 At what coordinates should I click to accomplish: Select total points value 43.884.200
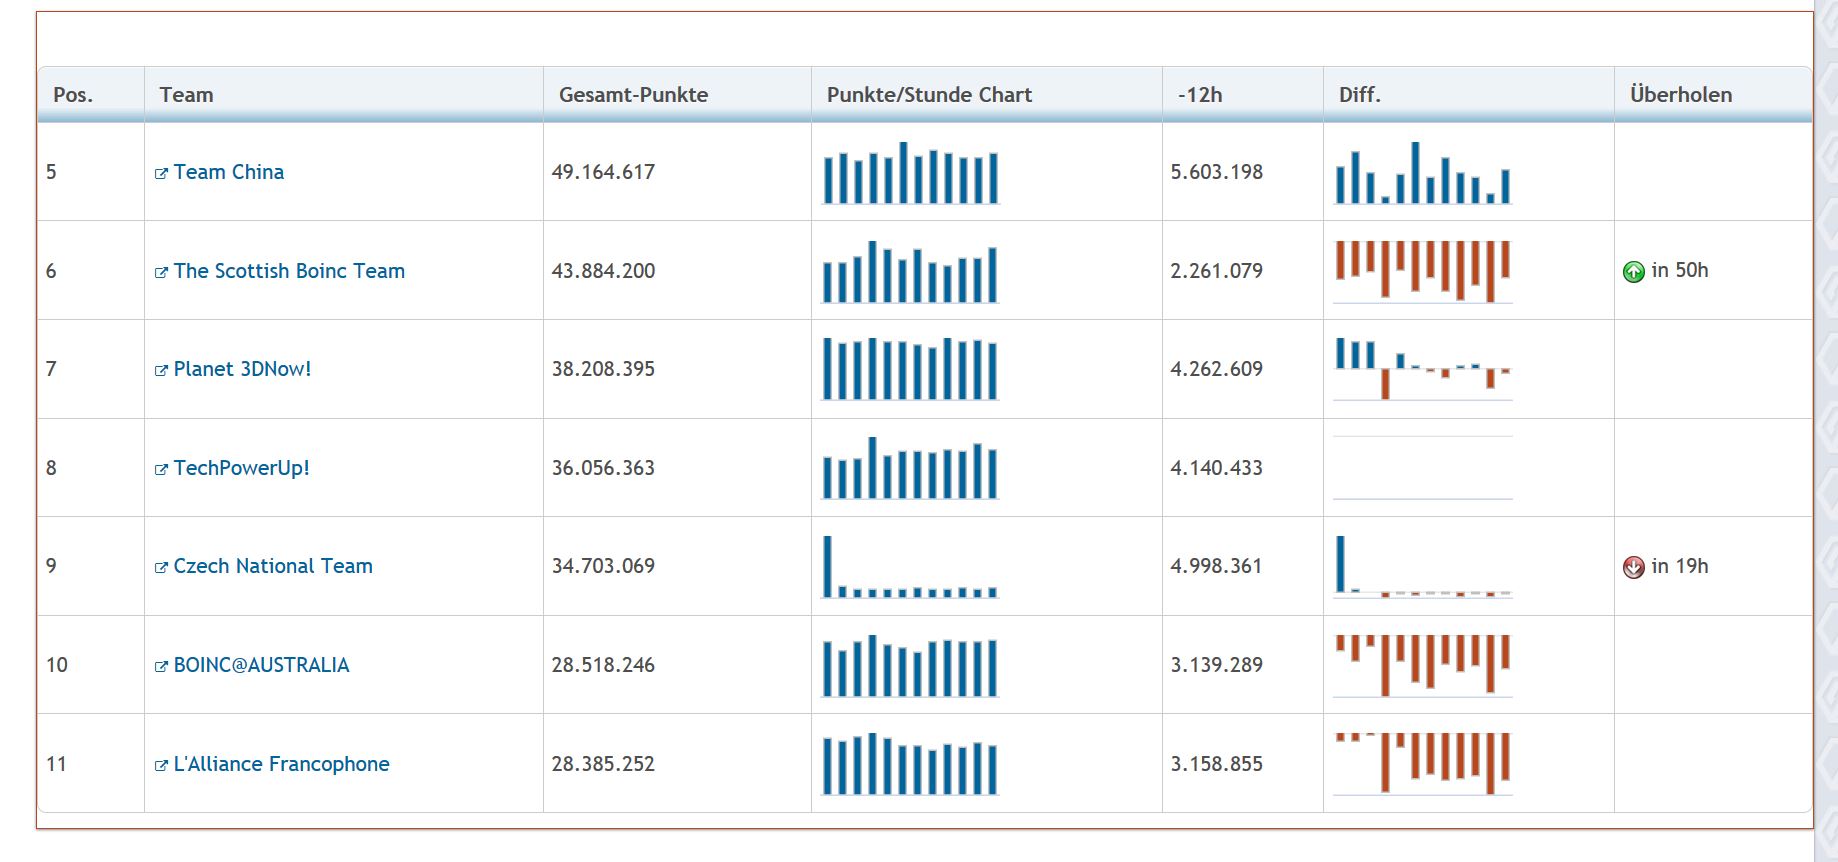point(603,271)
